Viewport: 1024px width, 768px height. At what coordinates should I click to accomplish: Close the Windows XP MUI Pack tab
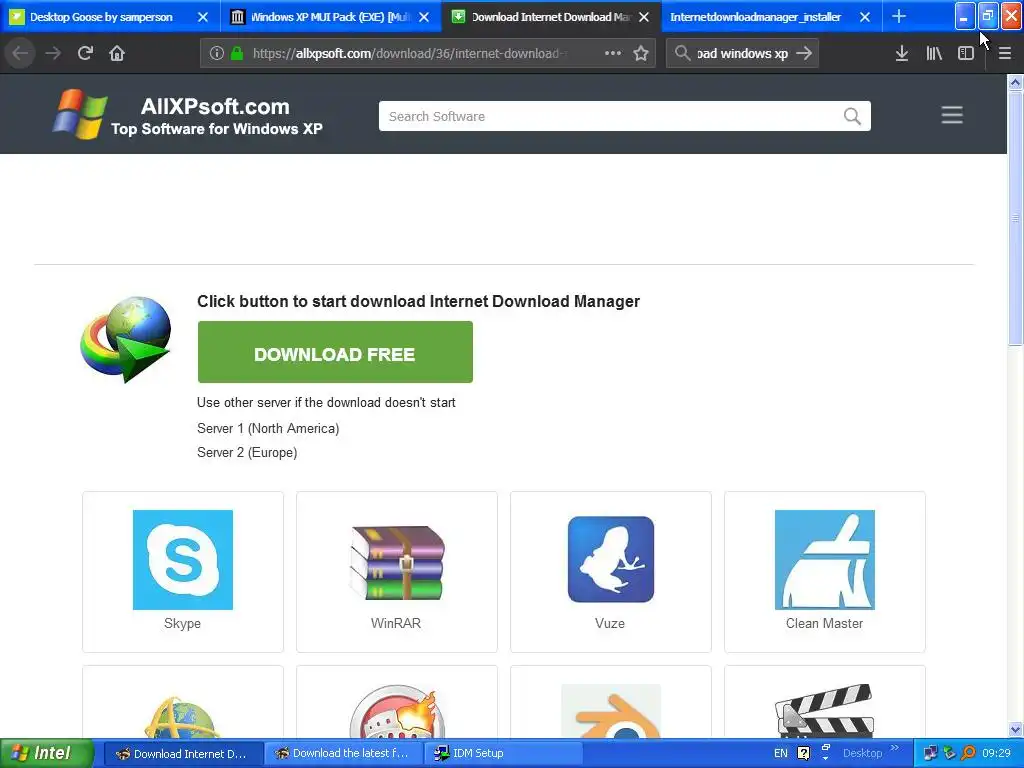424,17
